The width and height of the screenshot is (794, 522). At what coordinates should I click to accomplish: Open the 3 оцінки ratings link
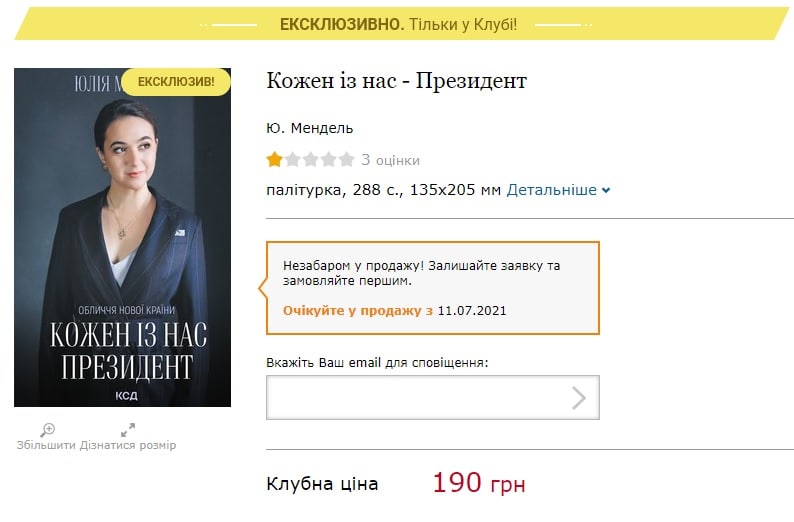point(390,160)
